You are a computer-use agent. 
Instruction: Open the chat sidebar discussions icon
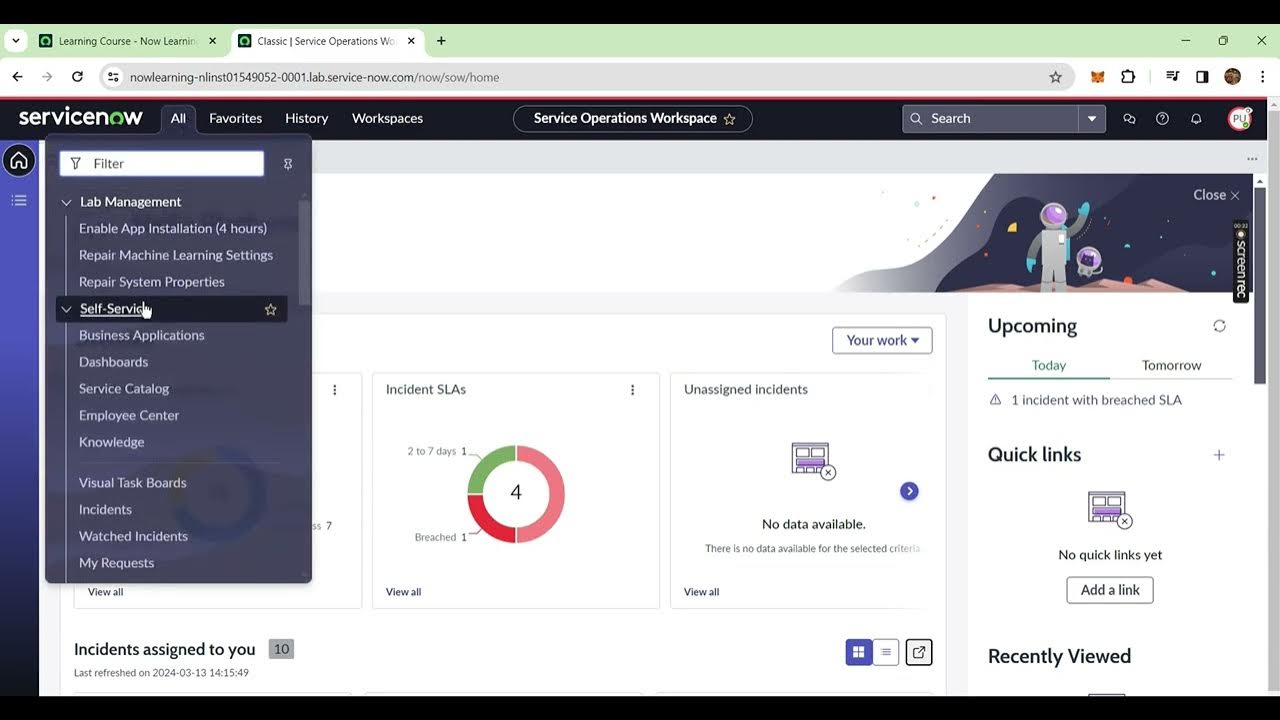click(x=1129, y=118)
